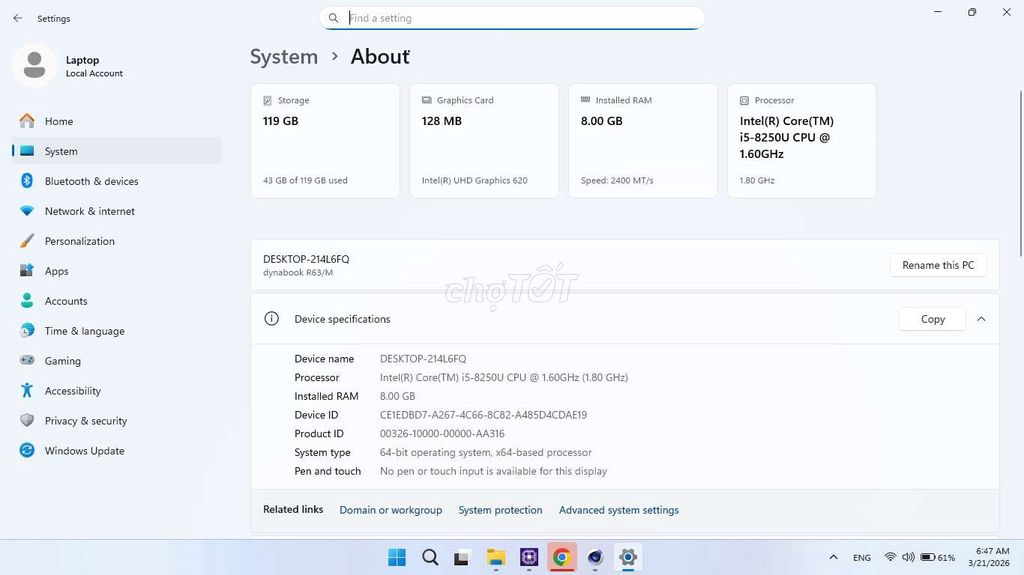Click the Gaming controller icon
This screenshot has height=575, width=1024.
point(27,360)
